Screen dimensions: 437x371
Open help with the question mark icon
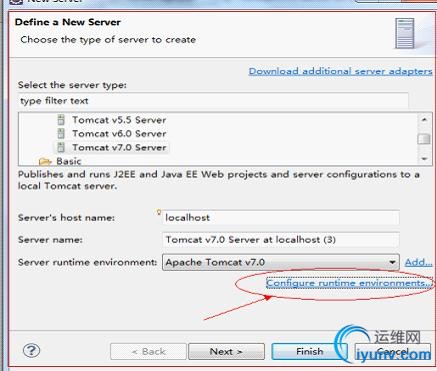31,350
